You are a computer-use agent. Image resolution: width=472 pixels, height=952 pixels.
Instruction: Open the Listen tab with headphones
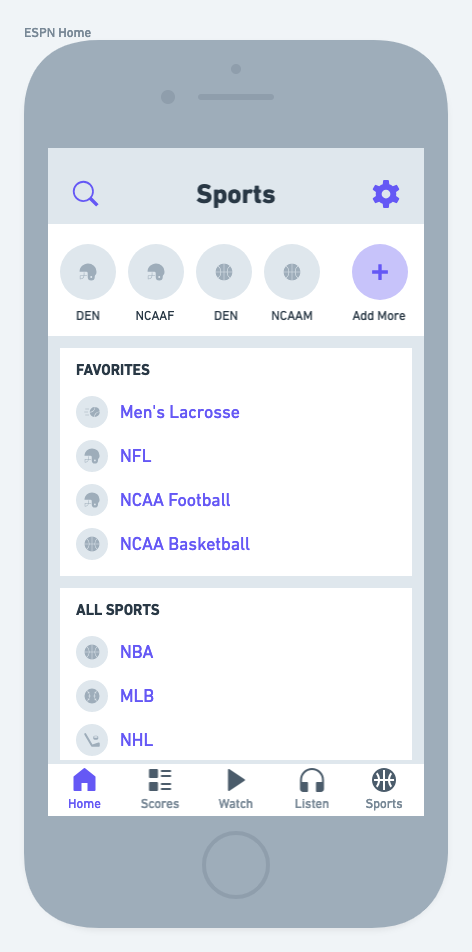coord(312,789)
